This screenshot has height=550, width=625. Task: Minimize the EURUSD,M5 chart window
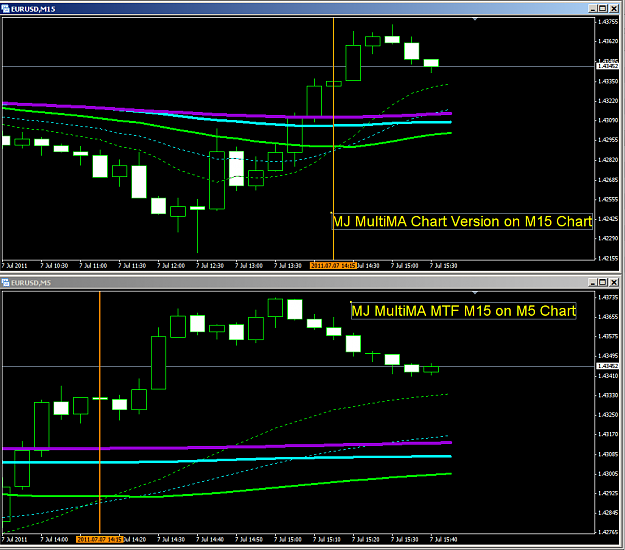[593, 282]
